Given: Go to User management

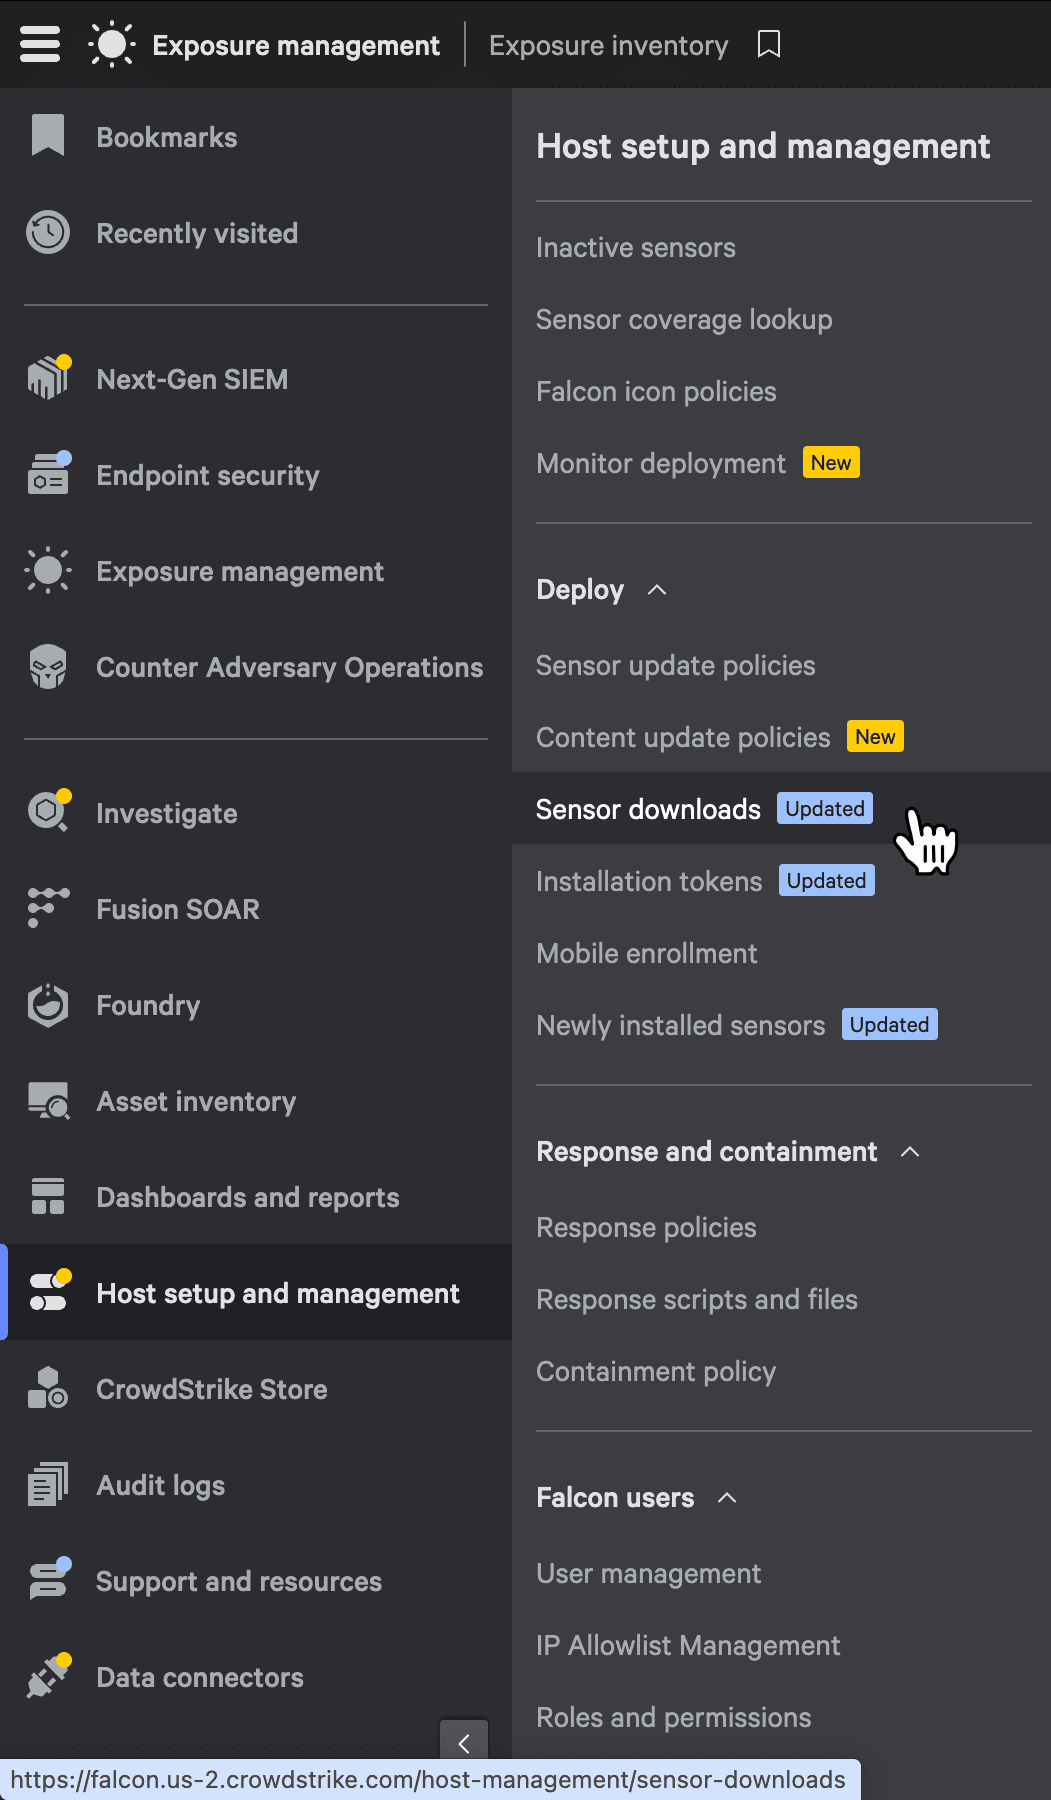Looking at the screenshot, I should pyautogui.click(x=648, y=1573).
